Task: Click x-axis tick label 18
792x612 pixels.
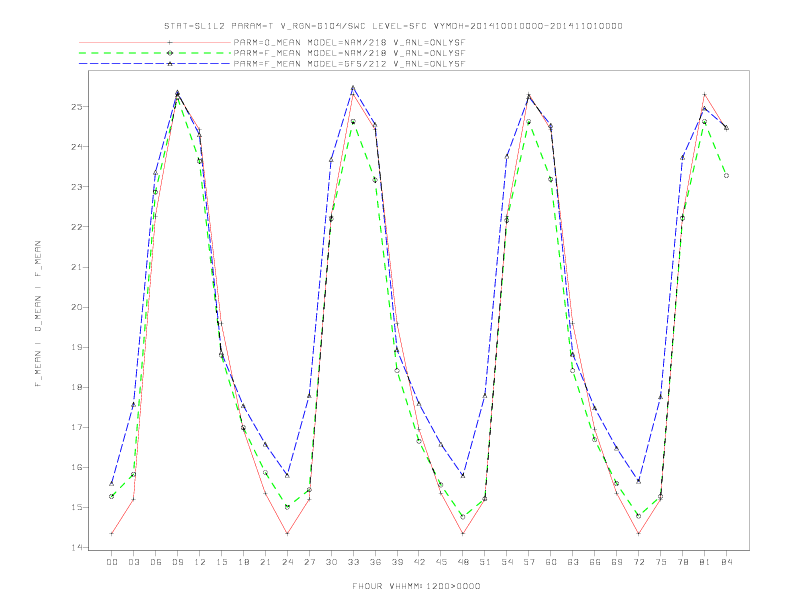Action: pos(243,562)
